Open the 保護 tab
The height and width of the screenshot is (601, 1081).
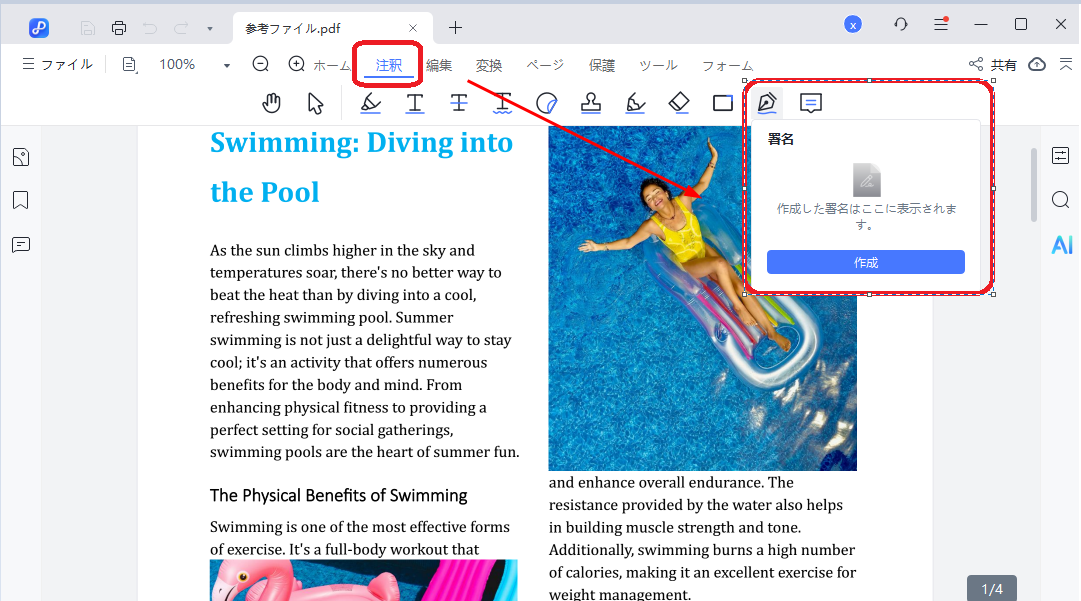point(602,65)
